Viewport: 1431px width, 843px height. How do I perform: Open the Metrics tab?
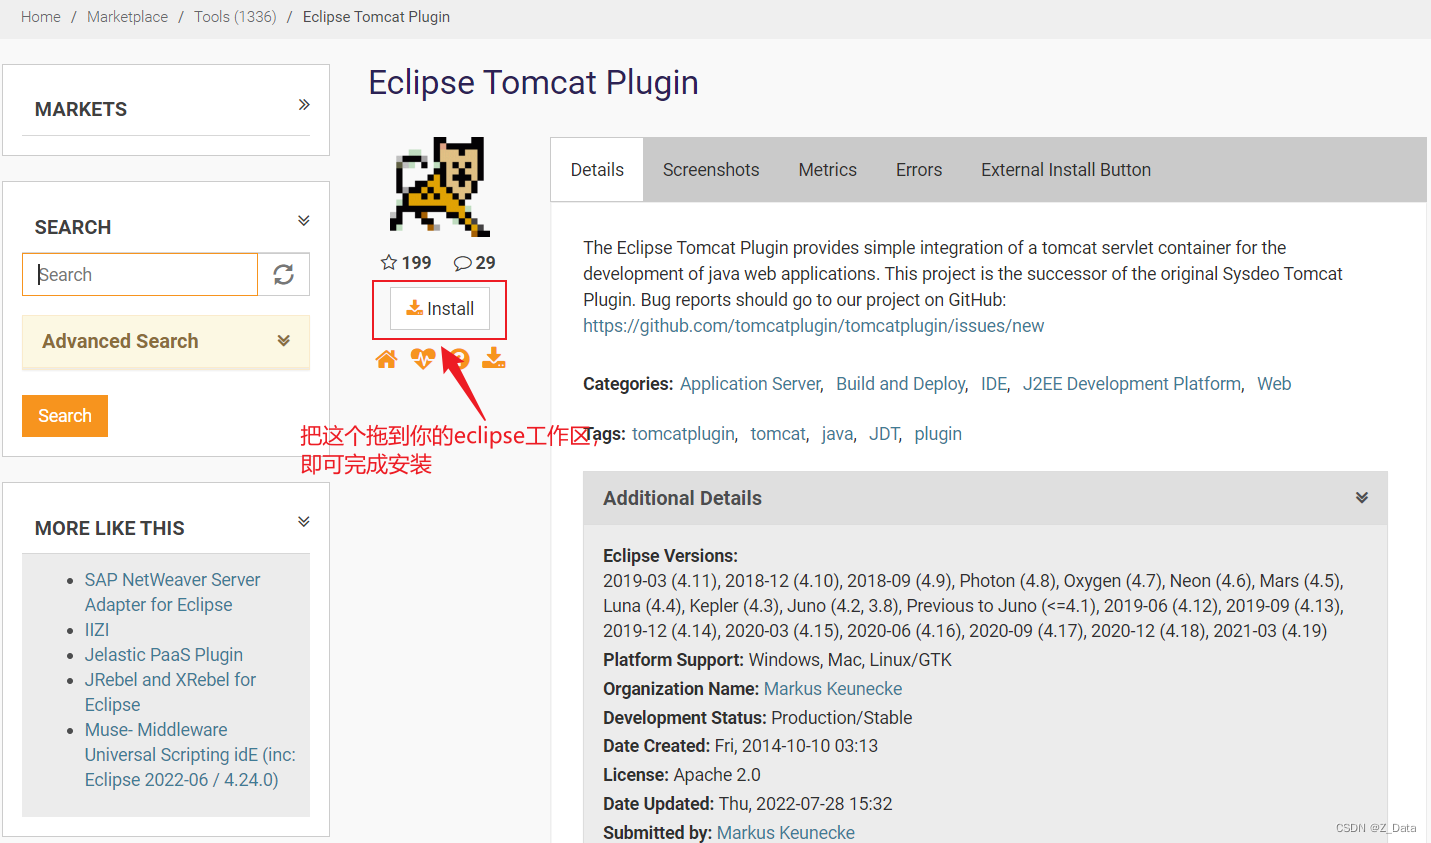tap(827, 169)
